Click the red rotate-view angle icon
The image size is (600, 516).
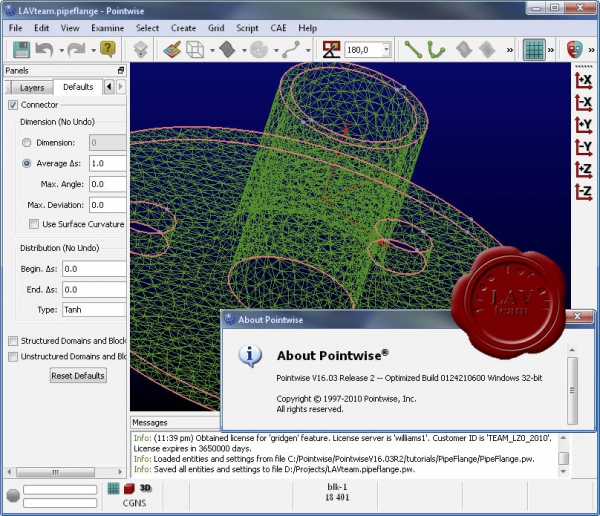331,50
